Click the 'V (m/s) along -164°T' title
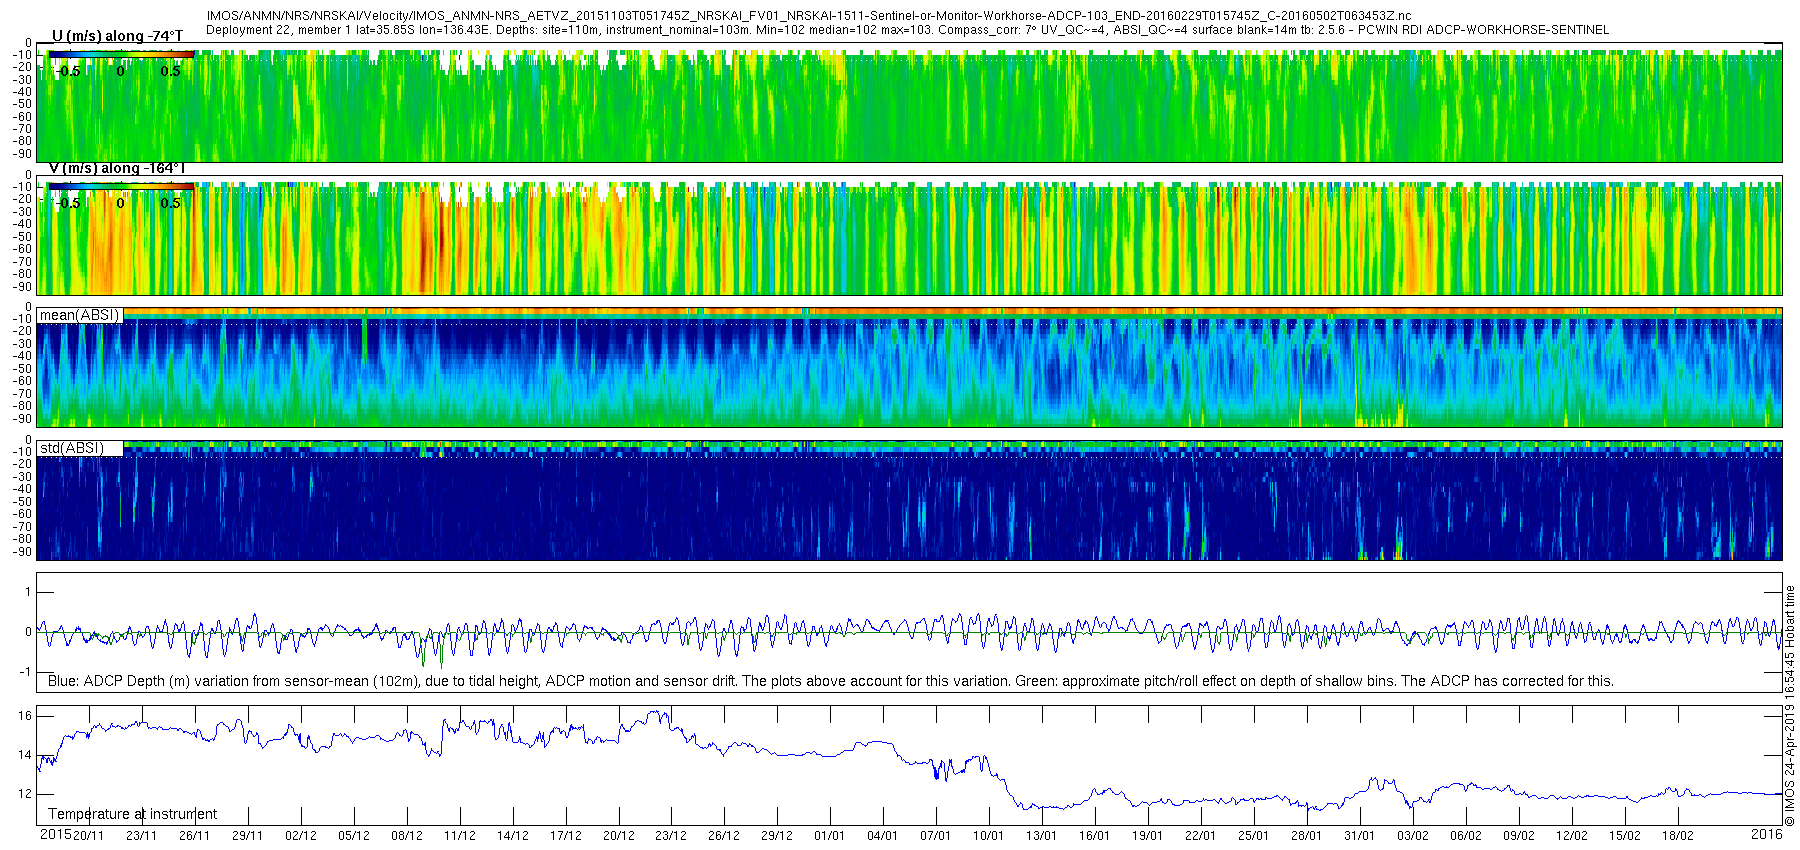The image size is (1800, 850). [117, 168]
